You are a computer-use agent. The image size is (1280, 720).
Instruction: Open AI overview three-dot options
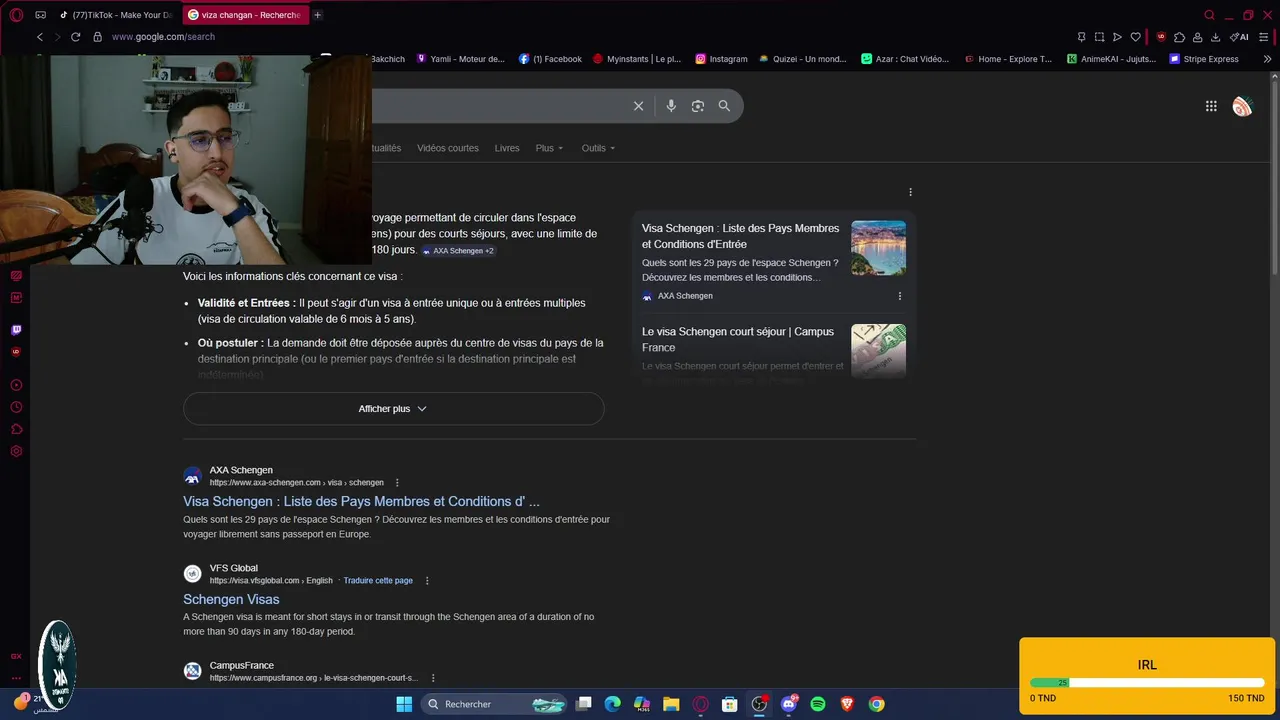pyautogui.click(x=910, y=192)
